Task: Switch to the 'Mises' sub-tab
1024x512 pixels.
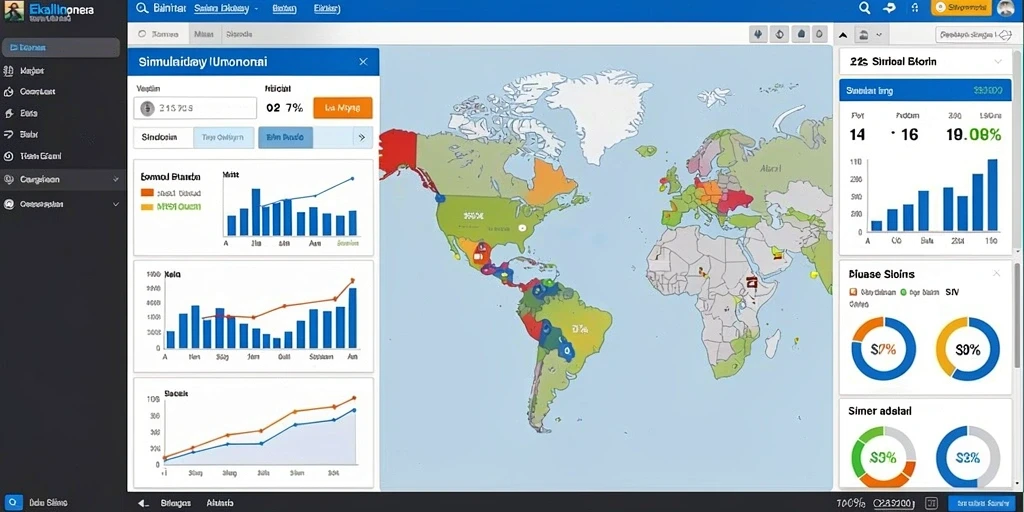Action: click(x=203, y=34)
